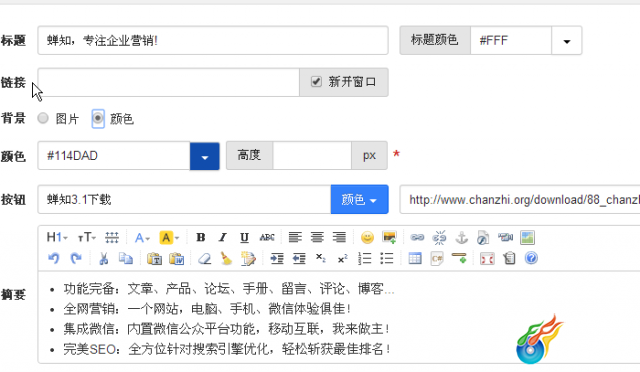
Task: Paste as plain text
Action: click(x=154, y=258)
